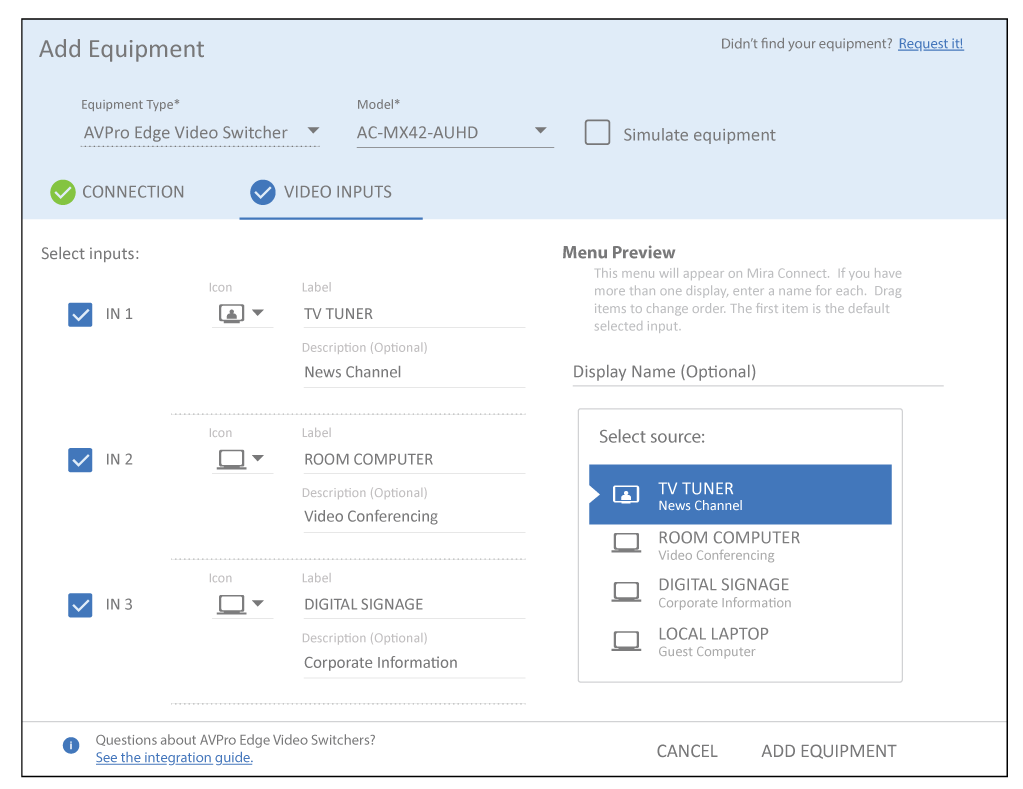
Task: Click the ADD EQUIPMENT button
Action: (x=829, y=751)
